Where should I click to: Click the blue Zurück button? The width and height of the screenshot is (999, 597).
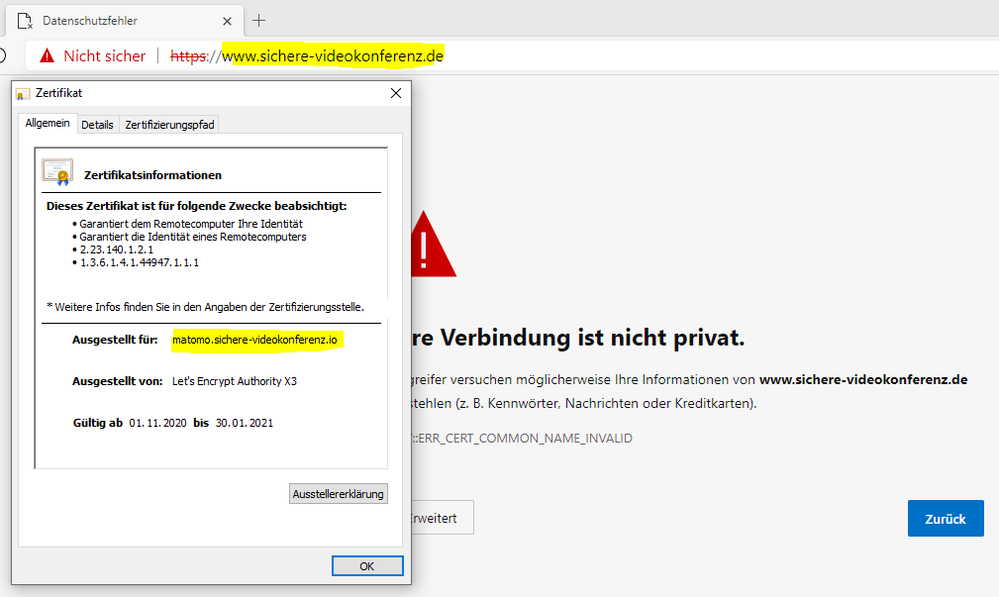pos(945,518)
